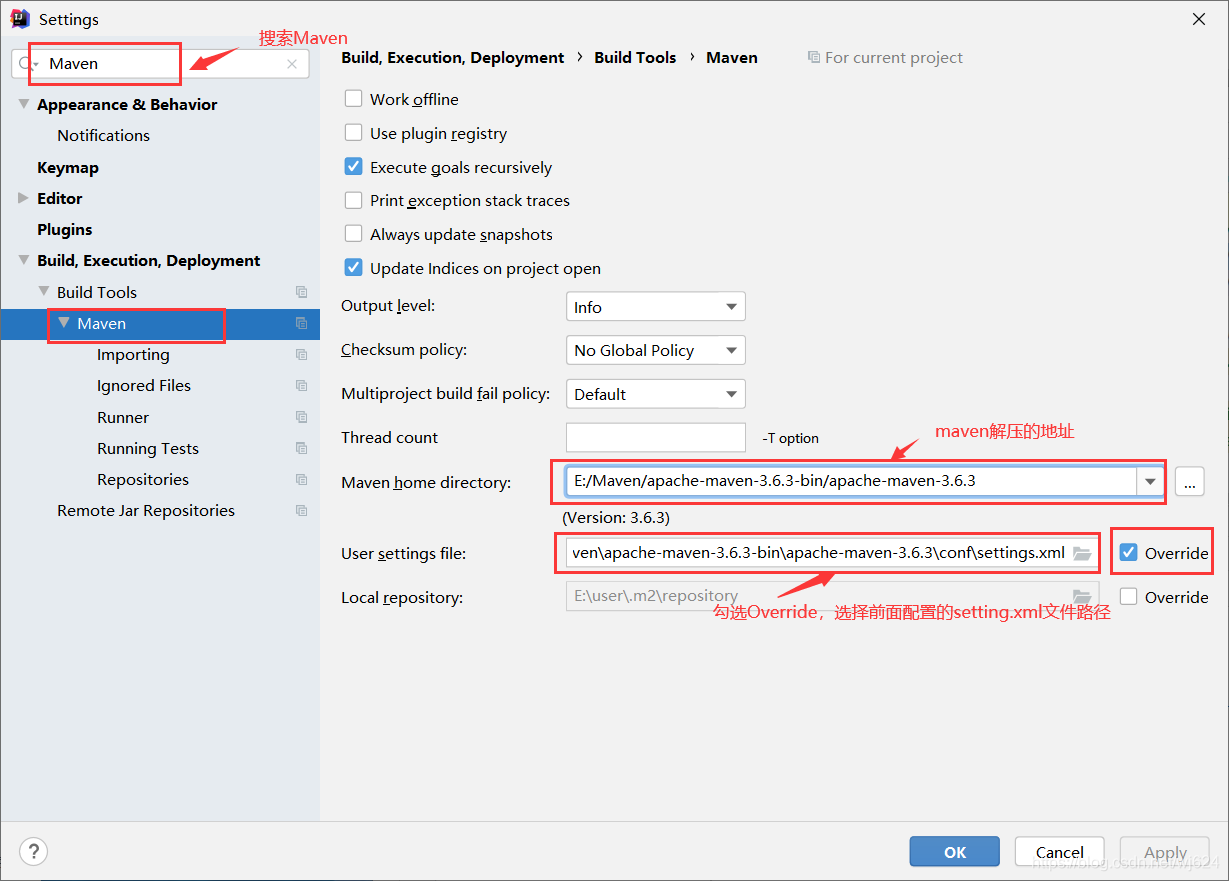This screenshot has width=1229, height=881.
Task: Open the Notifications settings page
Action: (x=103, y=135)
